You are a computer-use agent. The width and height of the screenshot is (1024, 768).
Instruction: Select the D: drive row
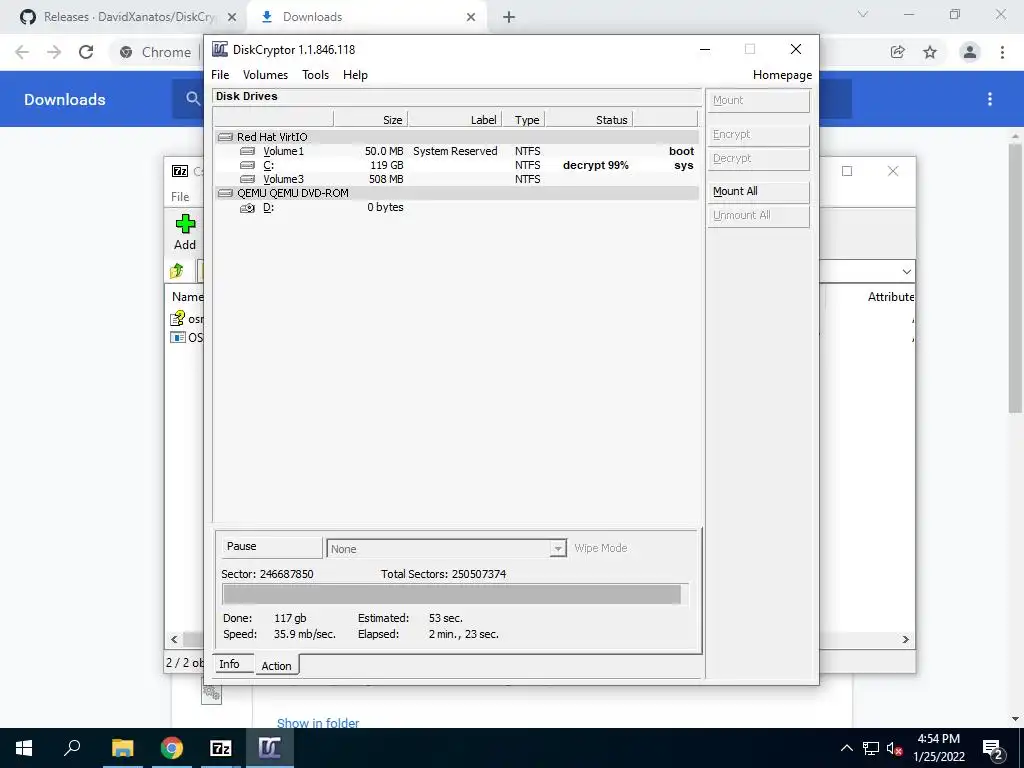(456, 207)
